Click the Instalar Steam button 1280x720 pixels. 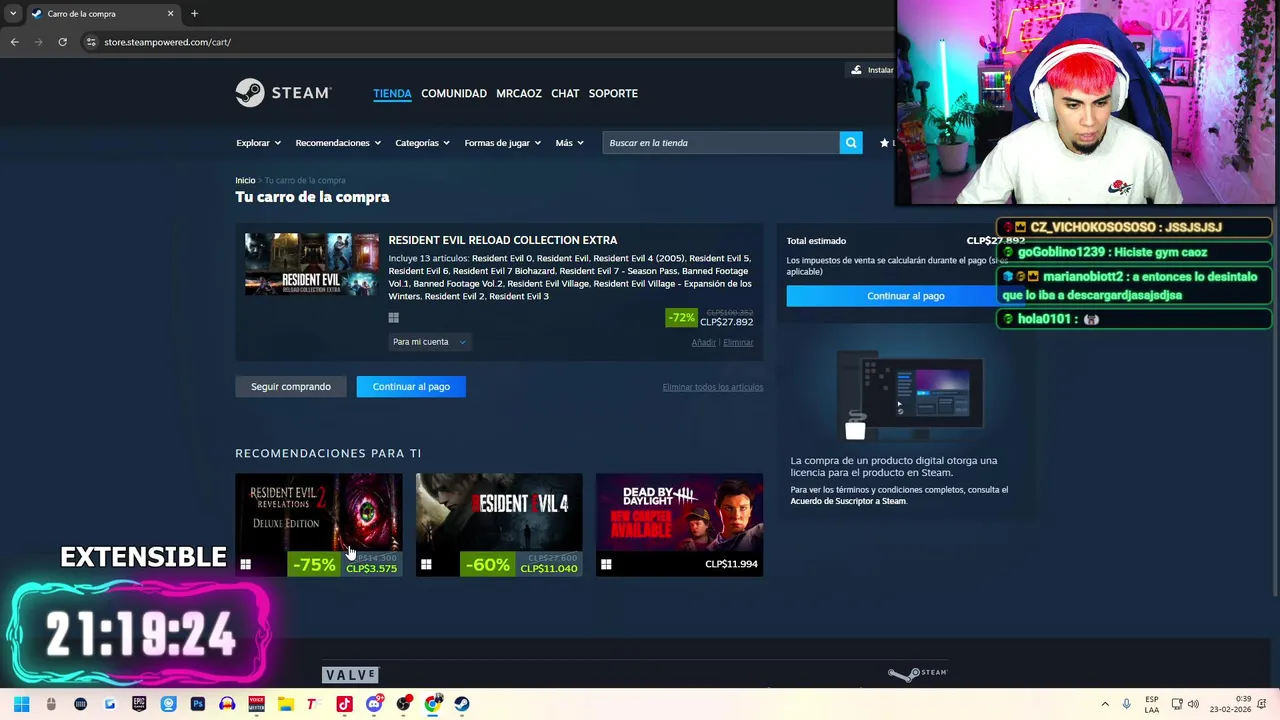coord(871,70)
